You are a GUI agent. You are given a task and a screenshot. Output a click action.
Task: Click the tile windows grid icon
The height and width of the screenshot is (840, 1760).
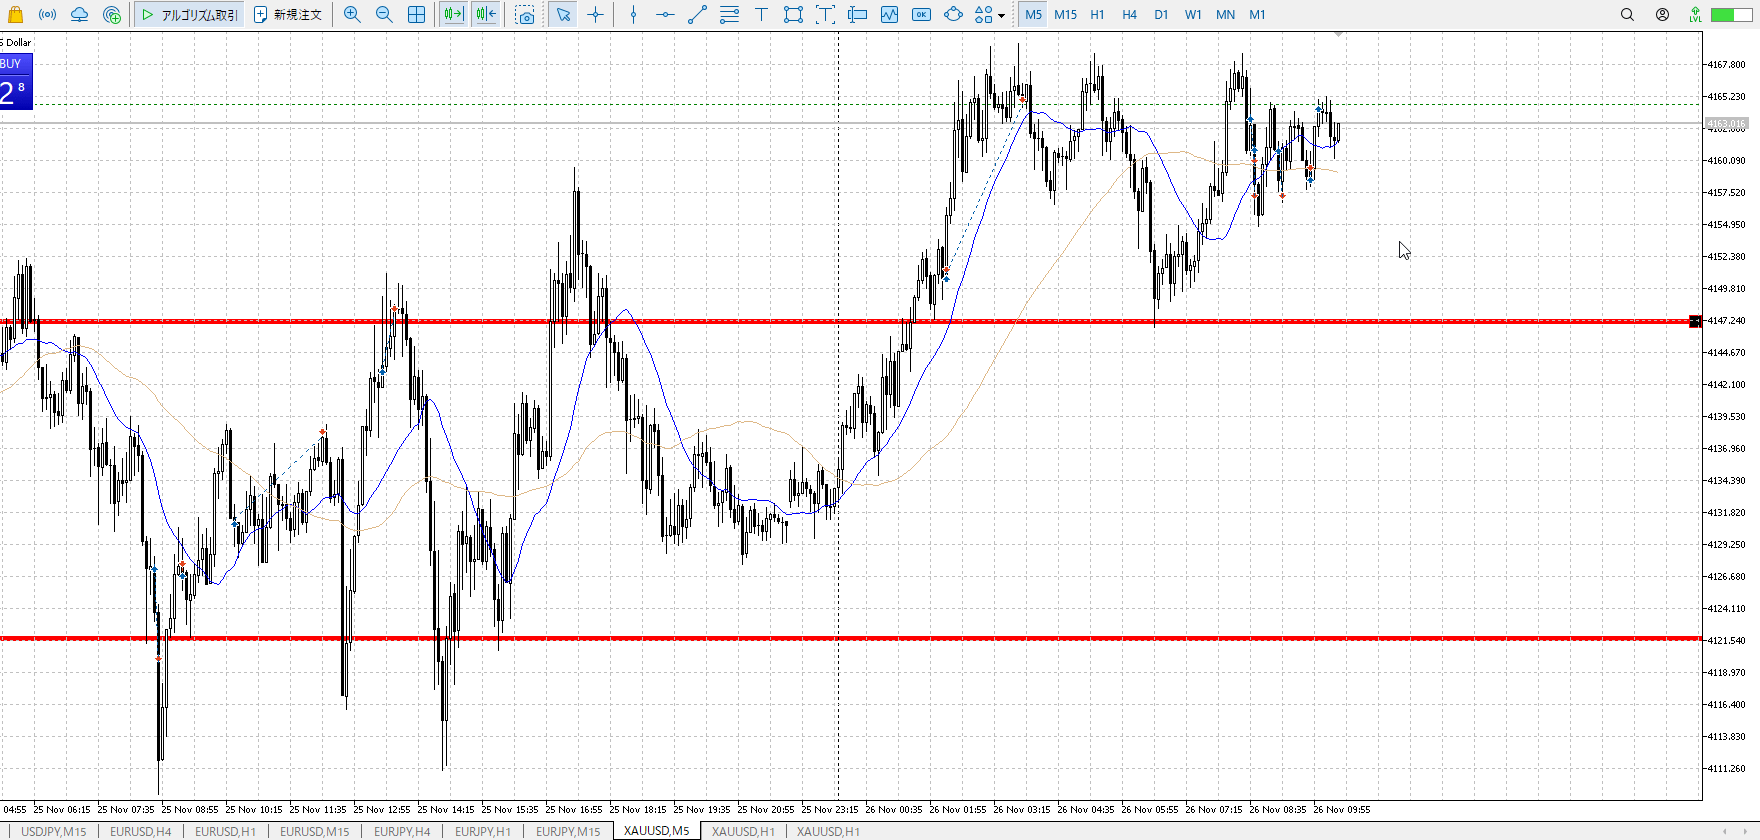pos(416,14)
